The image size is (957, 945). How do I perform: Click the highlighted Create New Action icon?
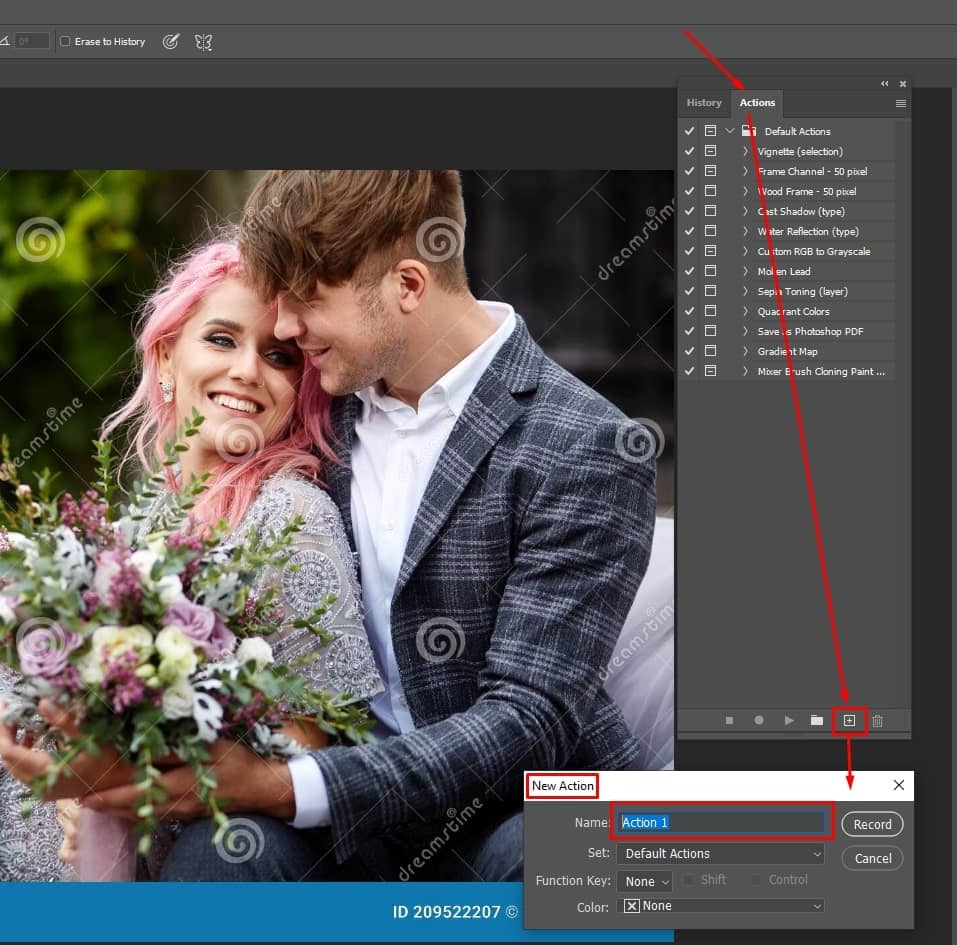click(x=849, y=720)
